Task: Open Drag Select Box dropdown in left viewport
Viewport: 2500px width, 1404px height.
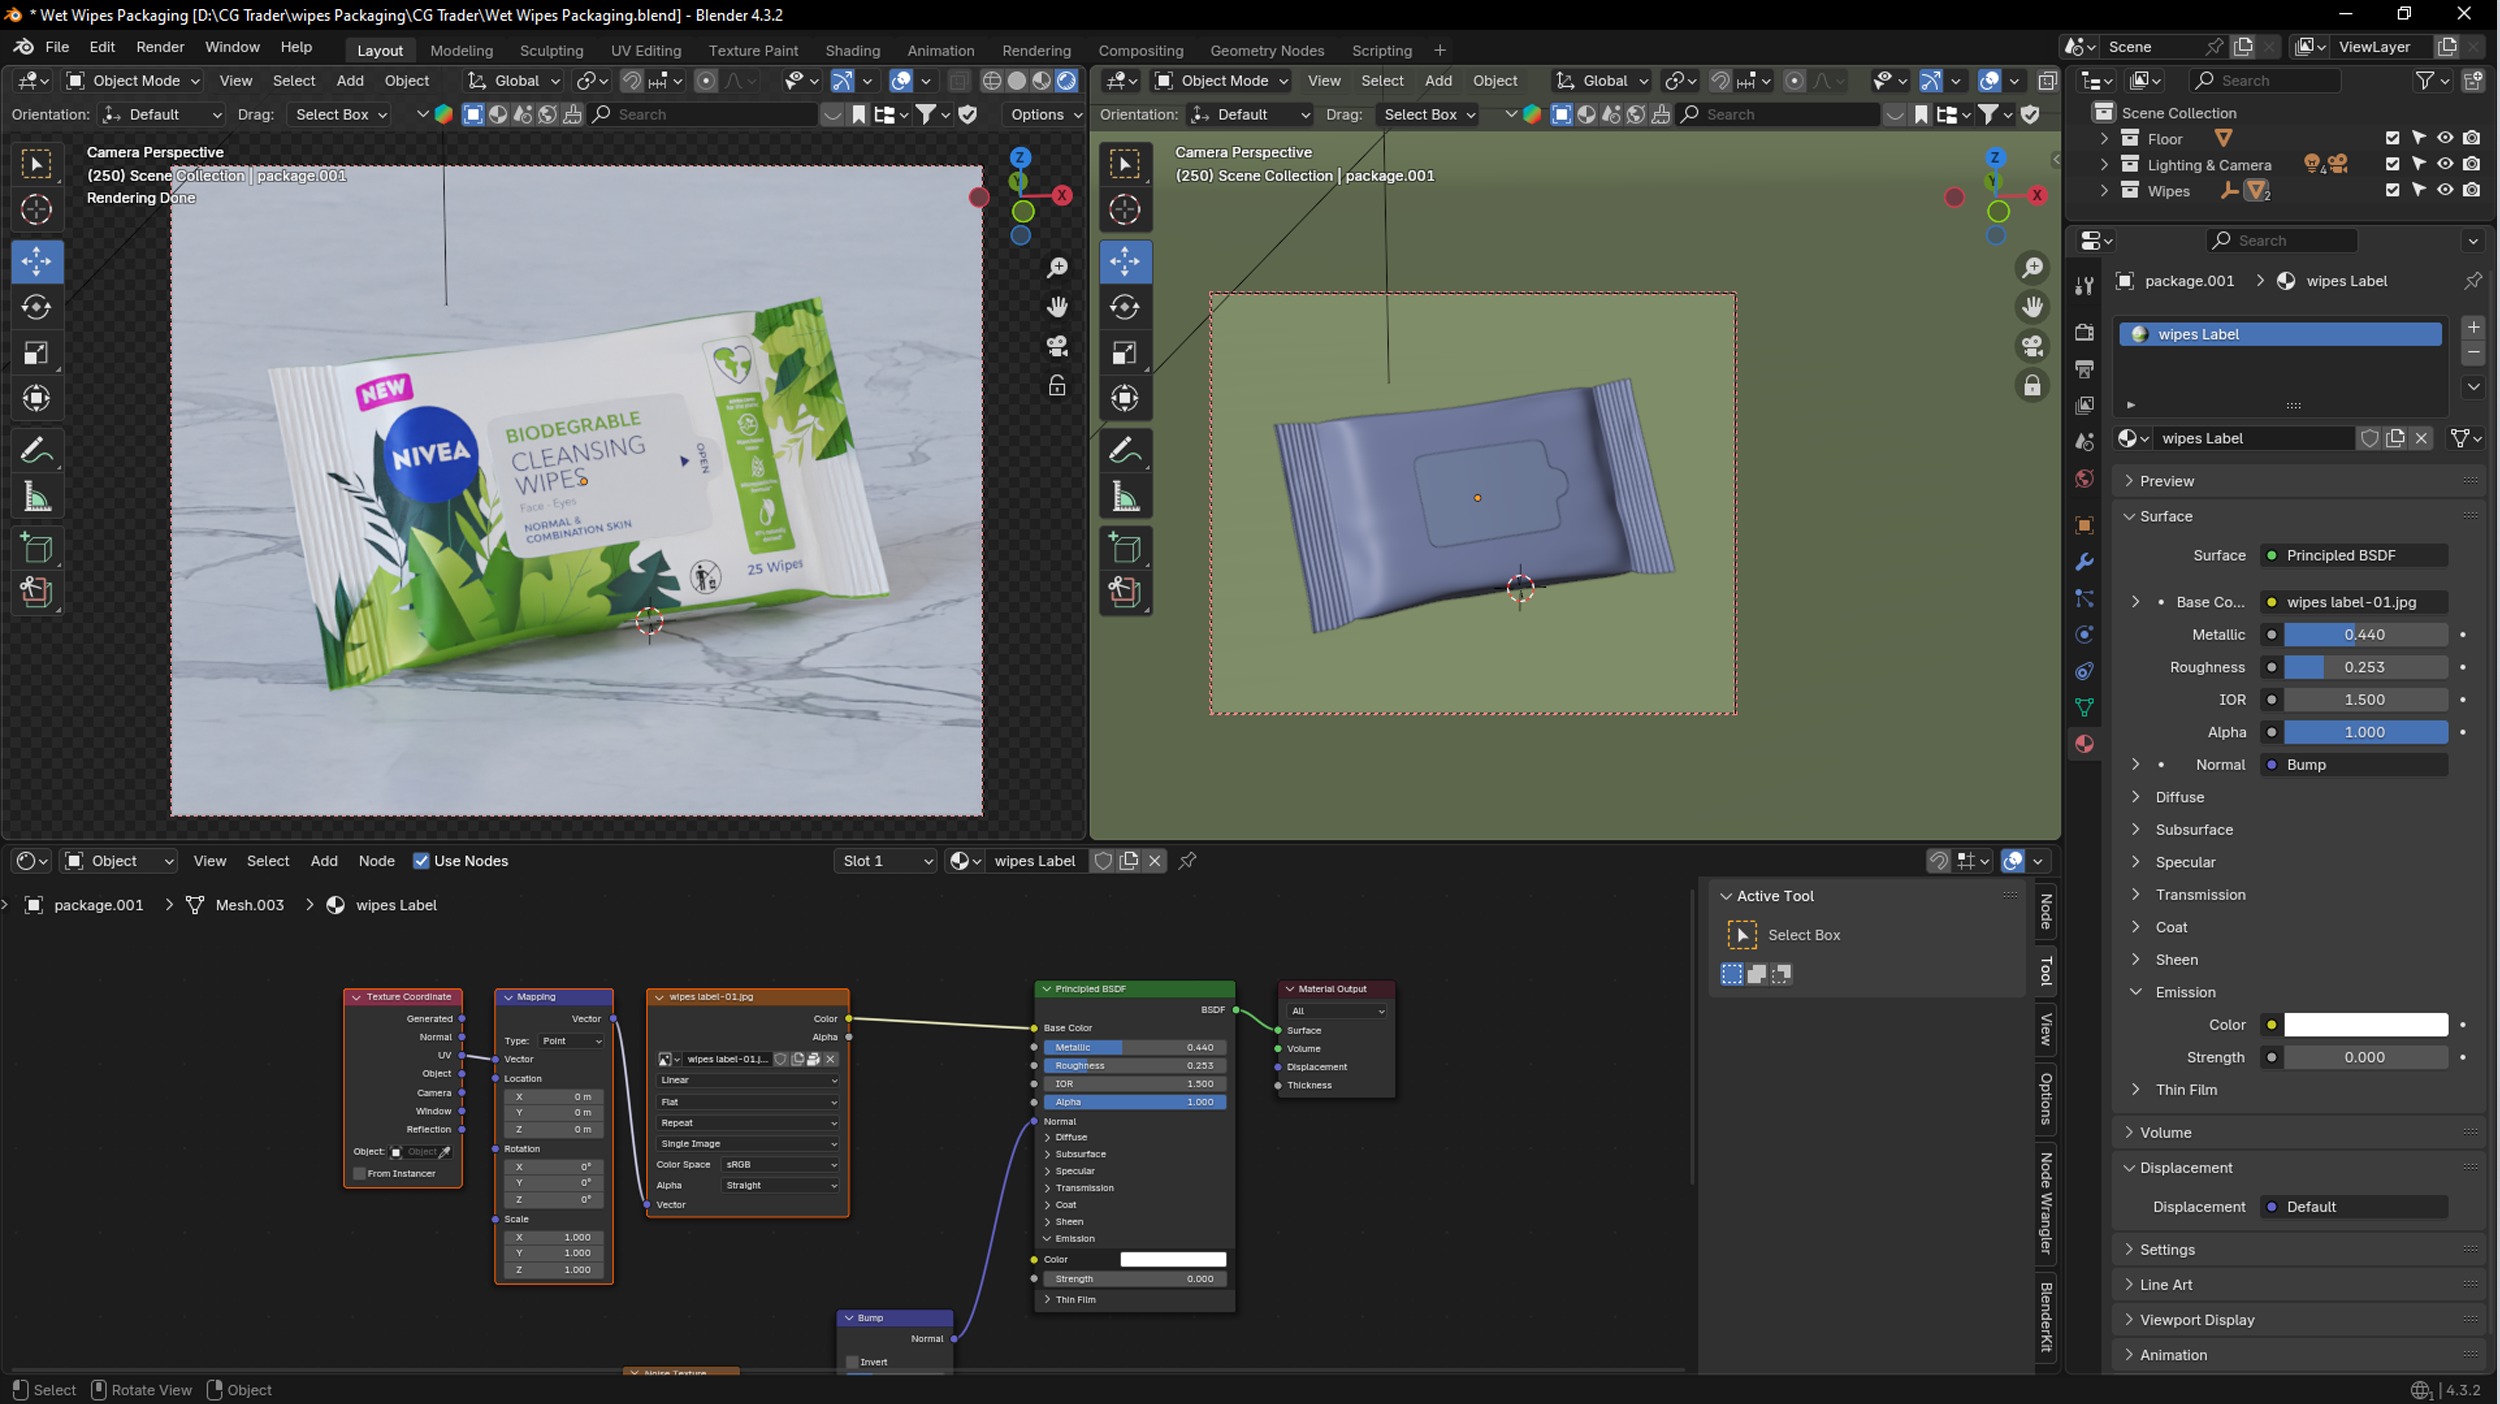Action: pos(340,114)
